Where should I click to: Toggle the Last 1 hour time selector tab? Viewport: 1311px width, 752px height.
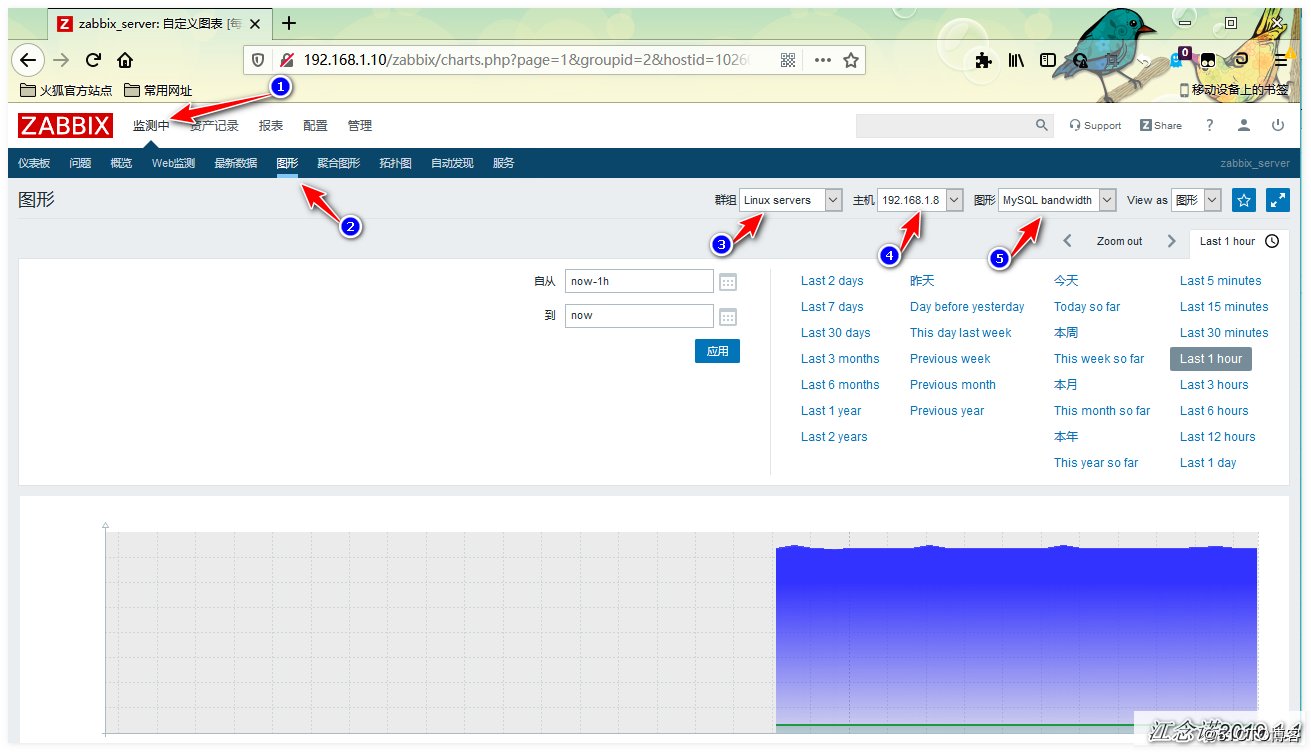coord(1239,241)
